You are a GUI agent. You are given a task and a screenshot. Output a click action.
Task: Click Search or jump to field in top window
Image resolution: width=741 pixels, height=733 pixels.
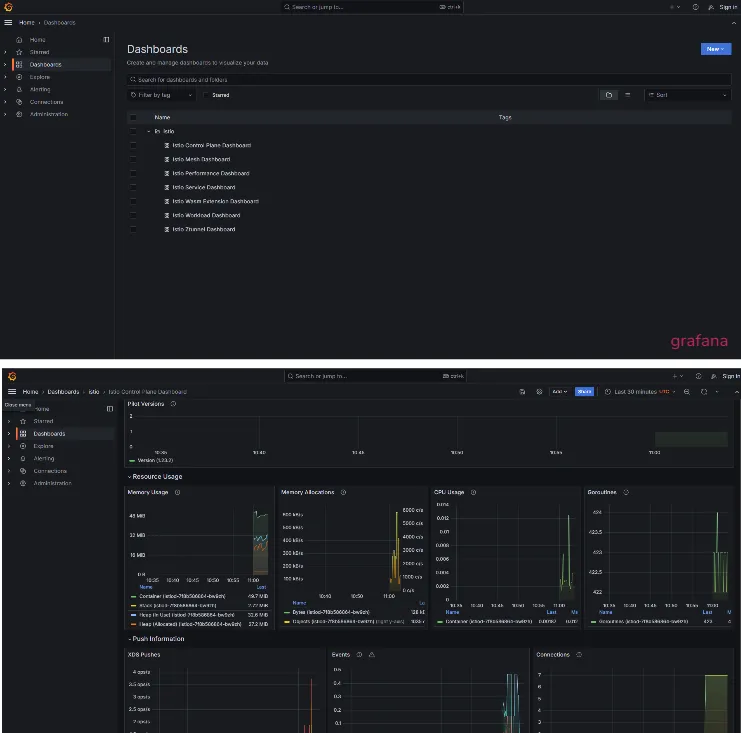tap(372, 7)
